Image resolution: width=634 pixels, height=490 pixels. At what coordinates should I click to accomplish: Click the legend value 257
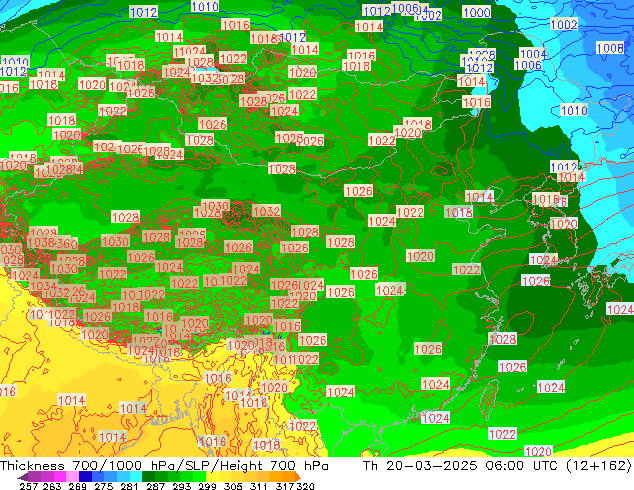click(x=29, y=486)
